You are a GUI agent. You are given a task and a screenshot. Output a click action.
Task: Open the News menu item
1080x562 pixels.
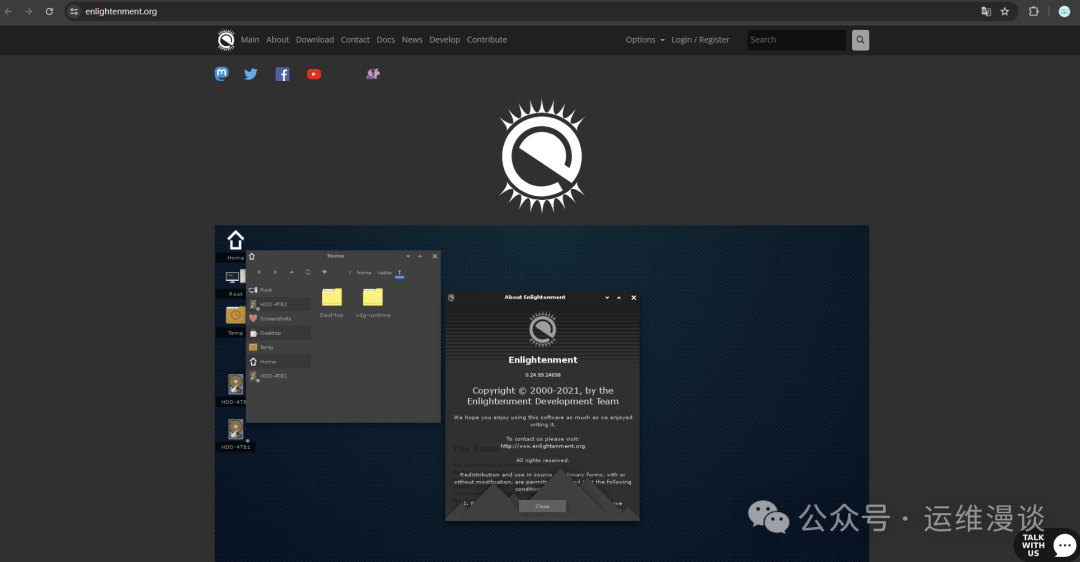(x=412, y=40)
